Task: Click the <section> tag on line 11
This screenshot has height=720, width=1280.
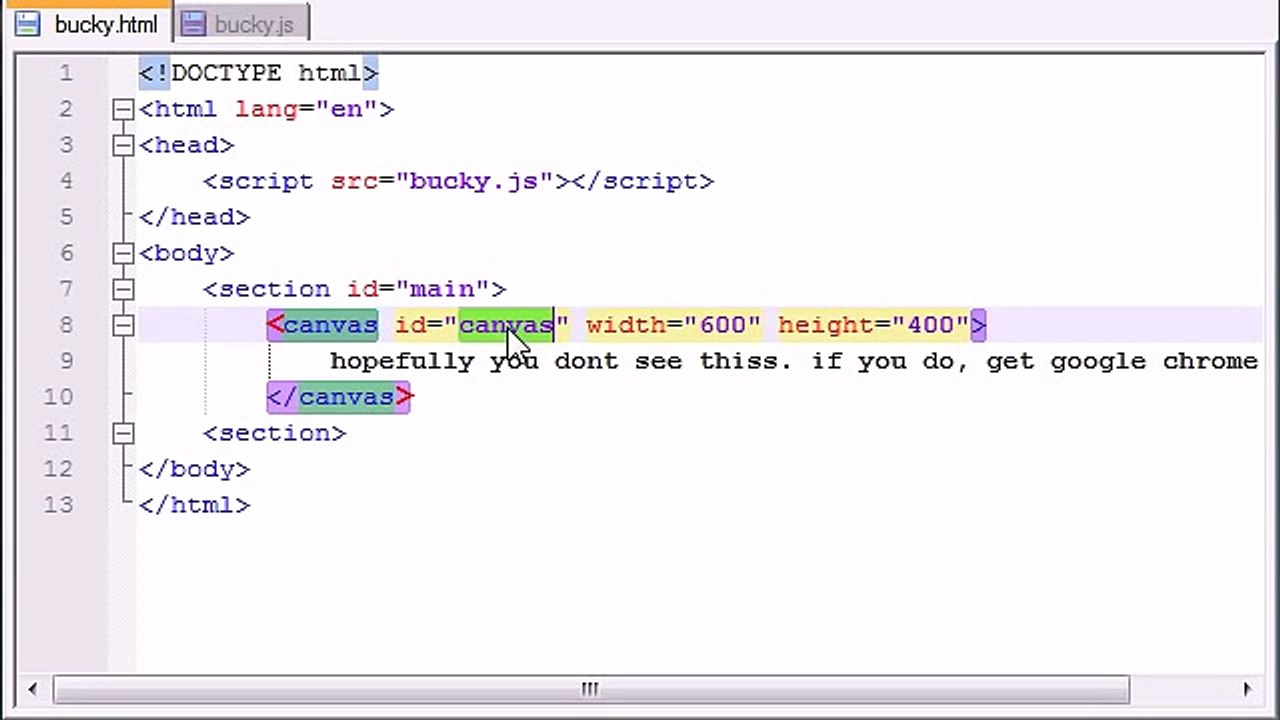Action: coord(275,433)
